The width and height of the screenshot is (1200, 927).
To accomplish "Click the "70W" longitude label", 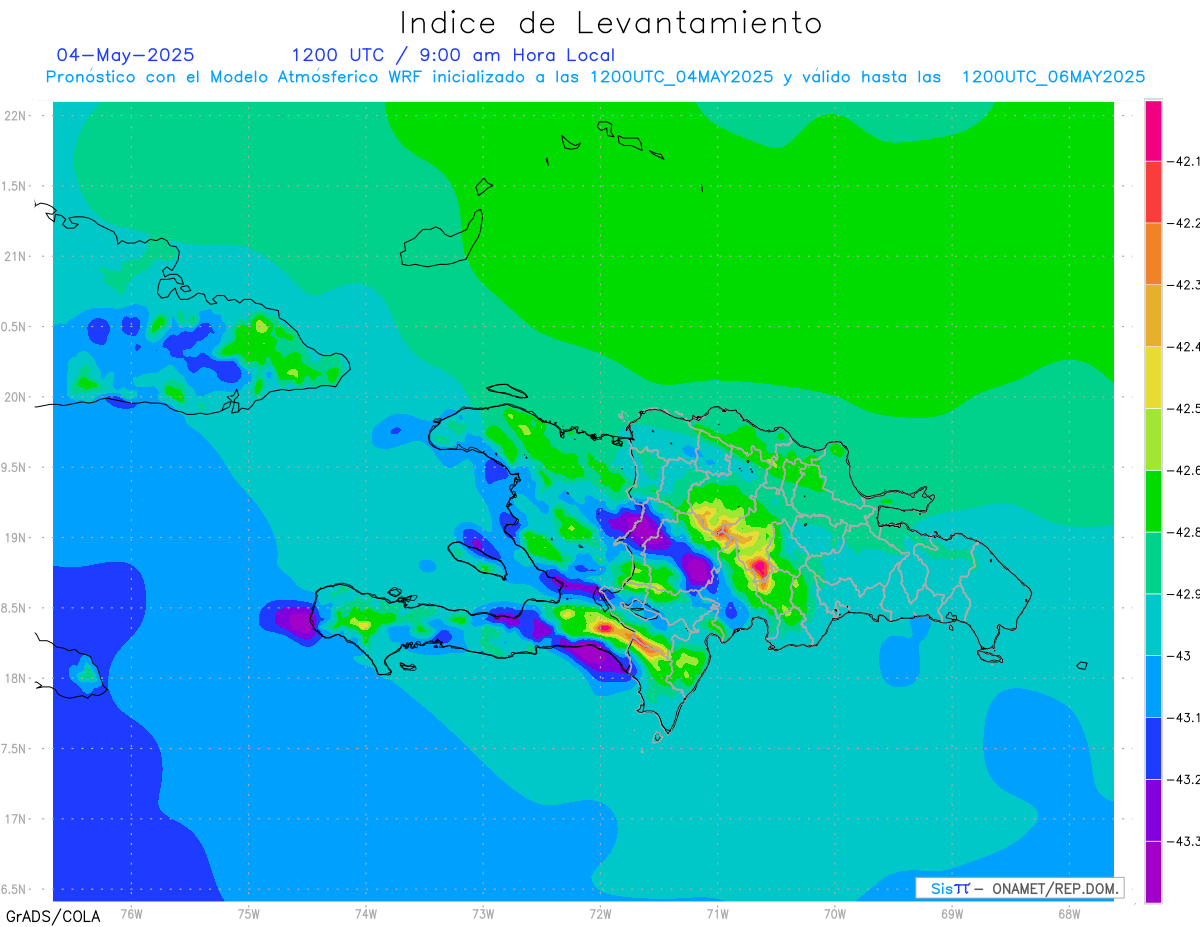I will pos(834,914).
